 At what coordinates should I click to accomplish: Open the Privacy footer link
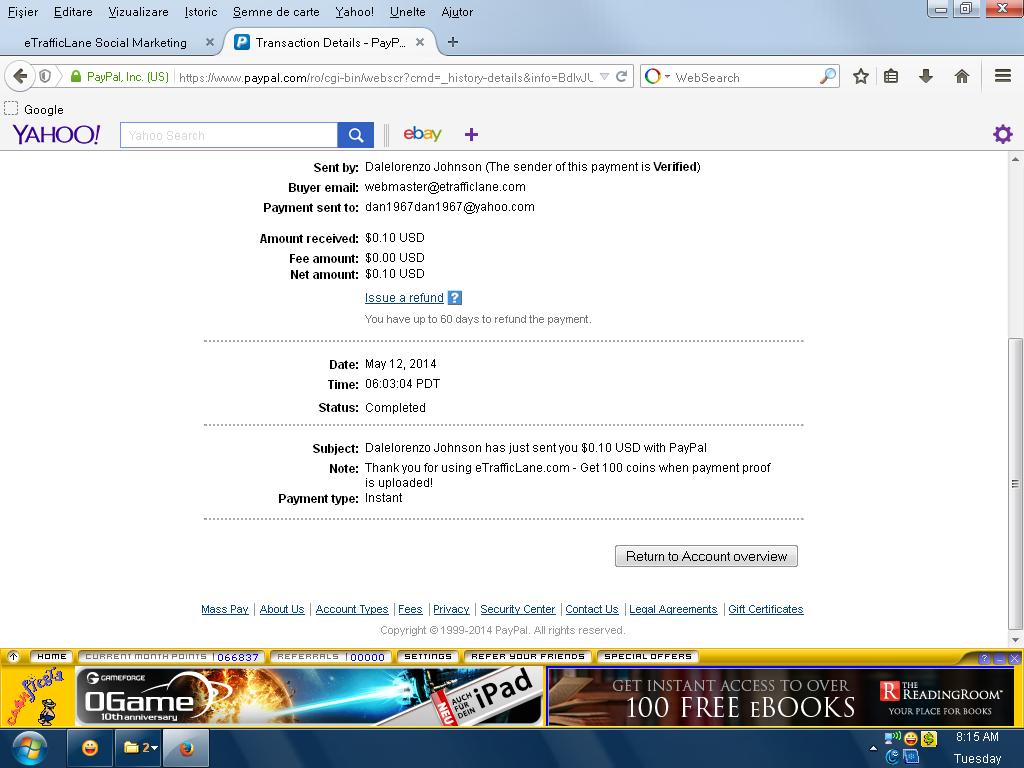[x=451, y=609]
